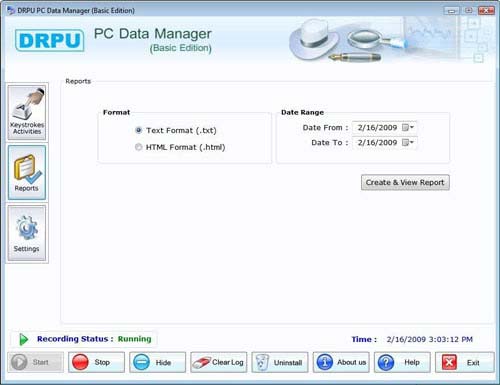Select the Reports sidebar icon
This screenshot has height=385, width=500.
[x=27, y=172]
